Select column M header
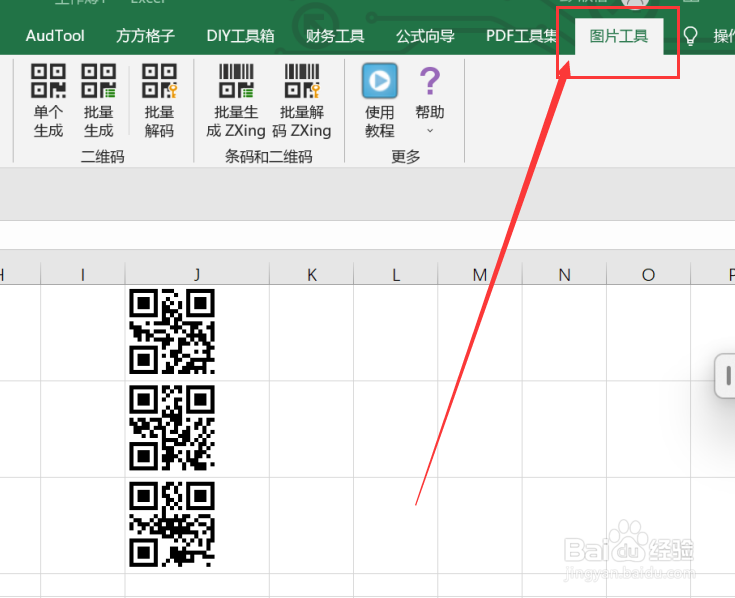 coord(480,274)
